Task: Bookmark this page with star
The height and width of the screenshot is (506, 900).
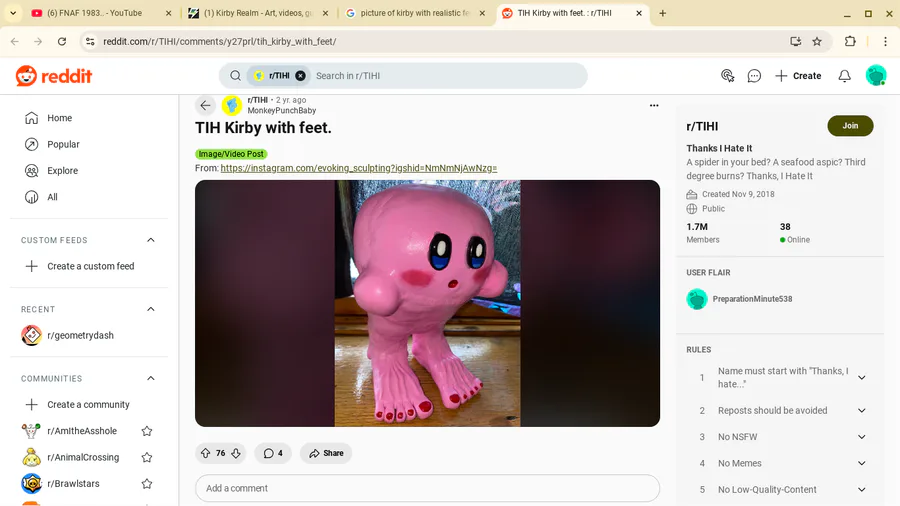Action: click(817, 41)
